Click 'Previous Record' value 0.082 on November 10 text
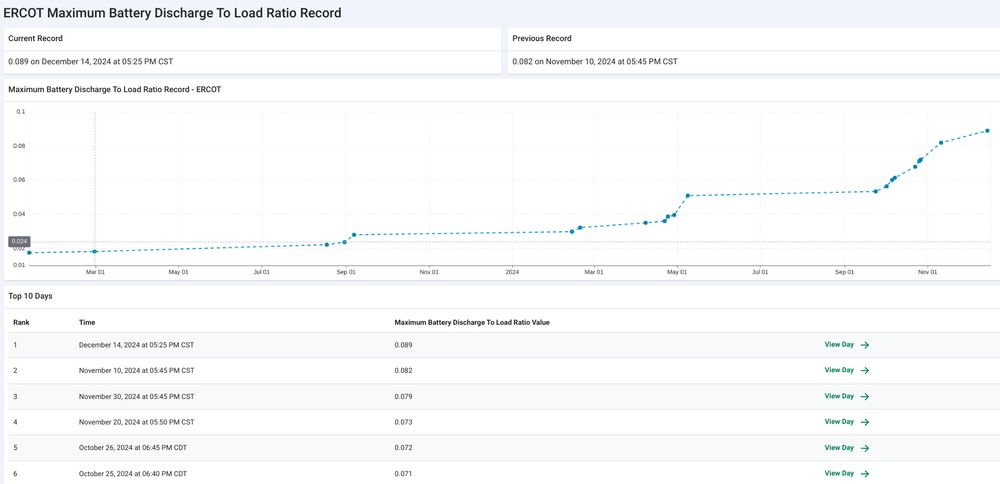 click(x=595, y=62)
